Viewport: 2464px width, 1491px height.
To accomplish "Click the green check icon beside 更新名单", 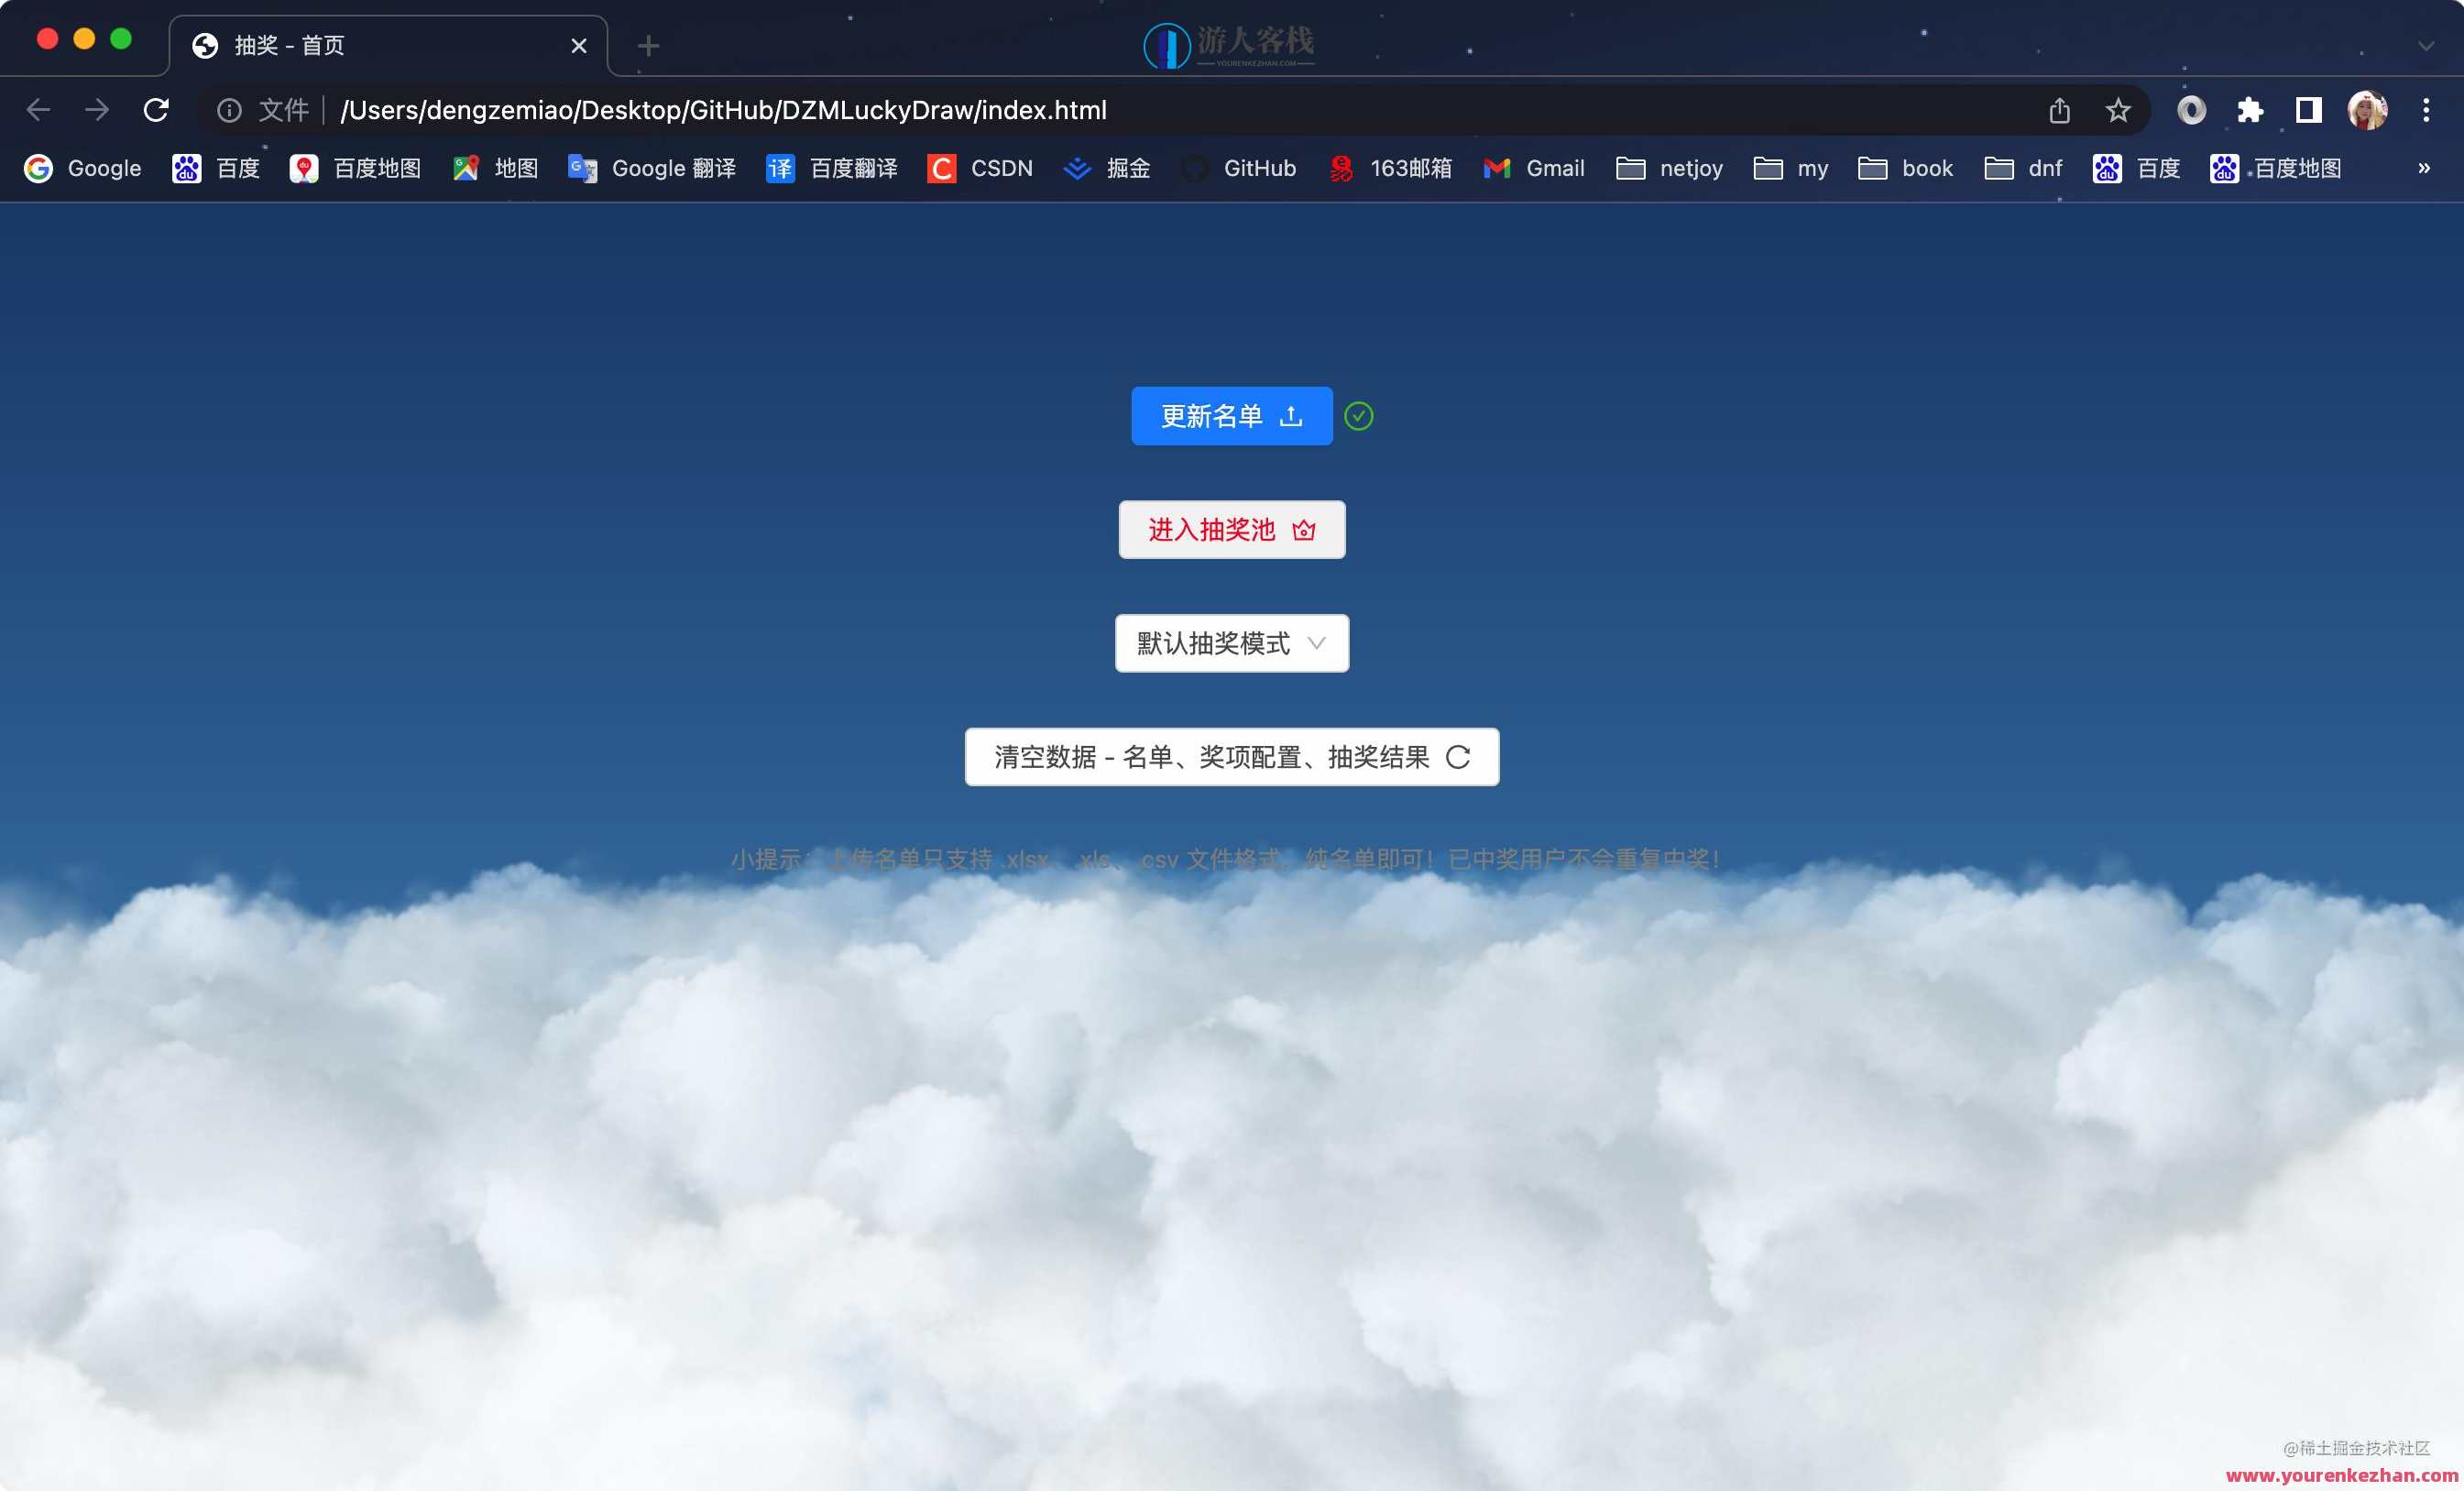I will click(x=1360, y=415).
